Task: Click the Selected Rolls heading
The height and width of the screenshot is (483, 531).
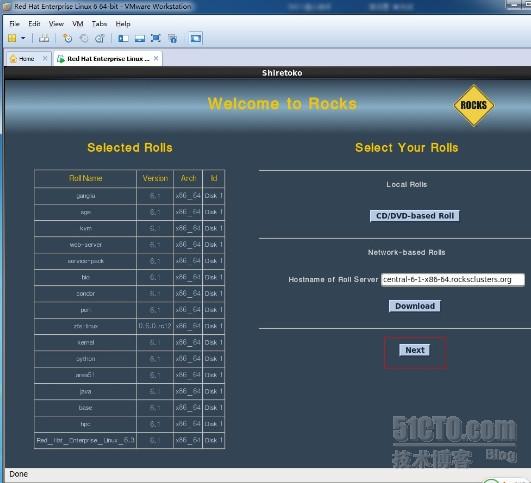Action: (x=130, y=148)
